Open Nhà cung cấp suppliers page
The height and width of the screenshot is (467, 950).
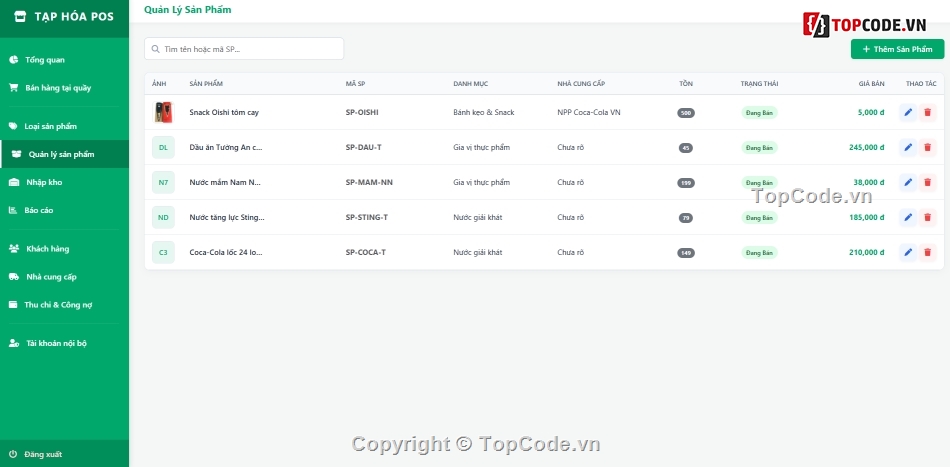tap(51, 277)
